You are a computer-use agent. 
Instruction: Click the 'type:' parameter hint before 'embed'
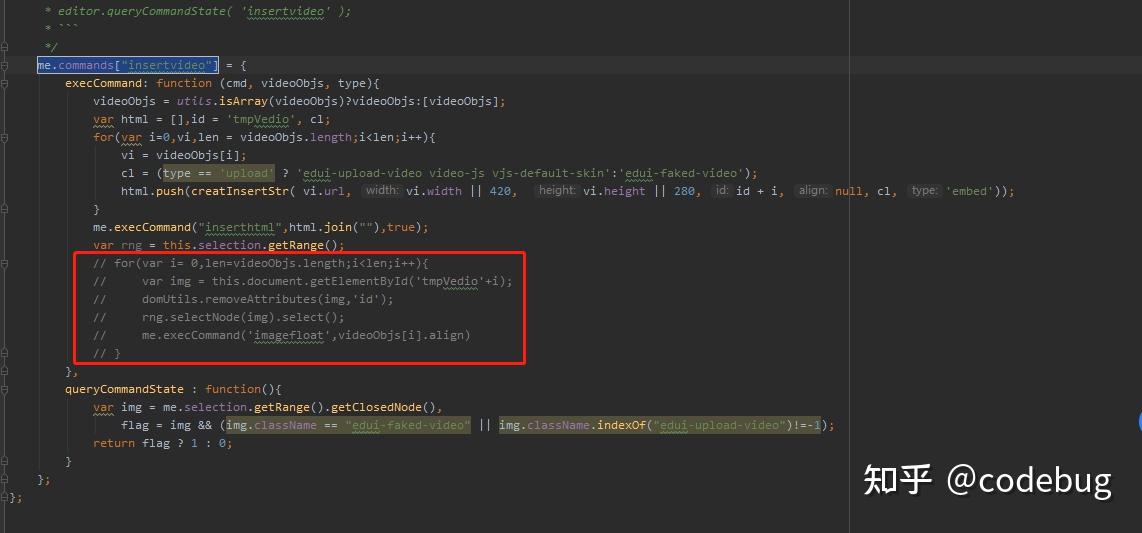click(x=924, y=191)
